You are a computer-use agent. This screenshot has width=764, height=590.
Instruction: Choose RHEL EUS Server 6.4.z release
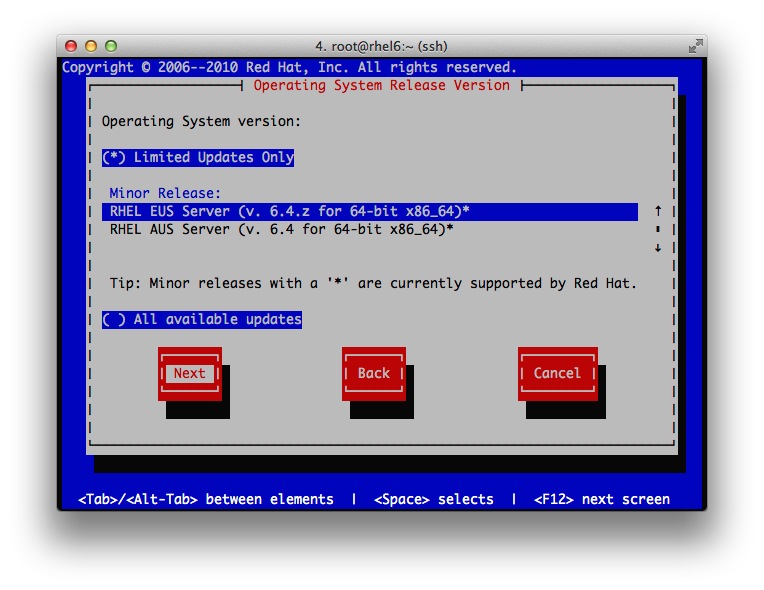[370, 211]
